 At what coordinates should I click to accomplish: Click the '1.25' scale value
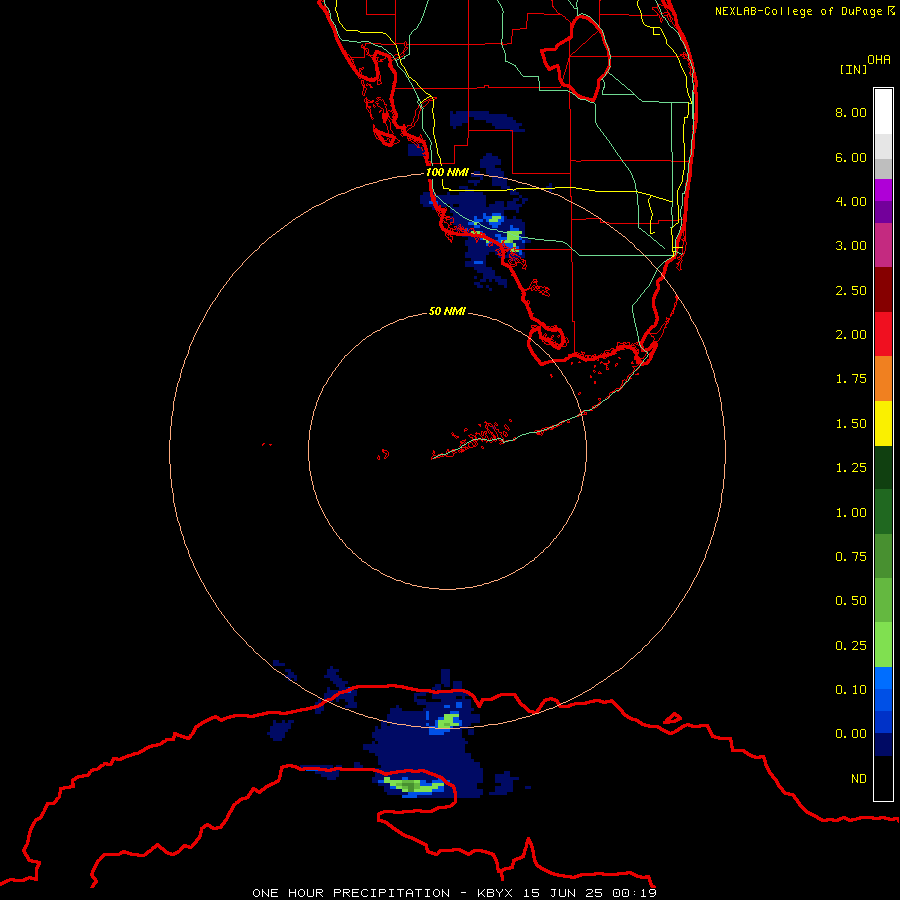[x=851, y=468]
